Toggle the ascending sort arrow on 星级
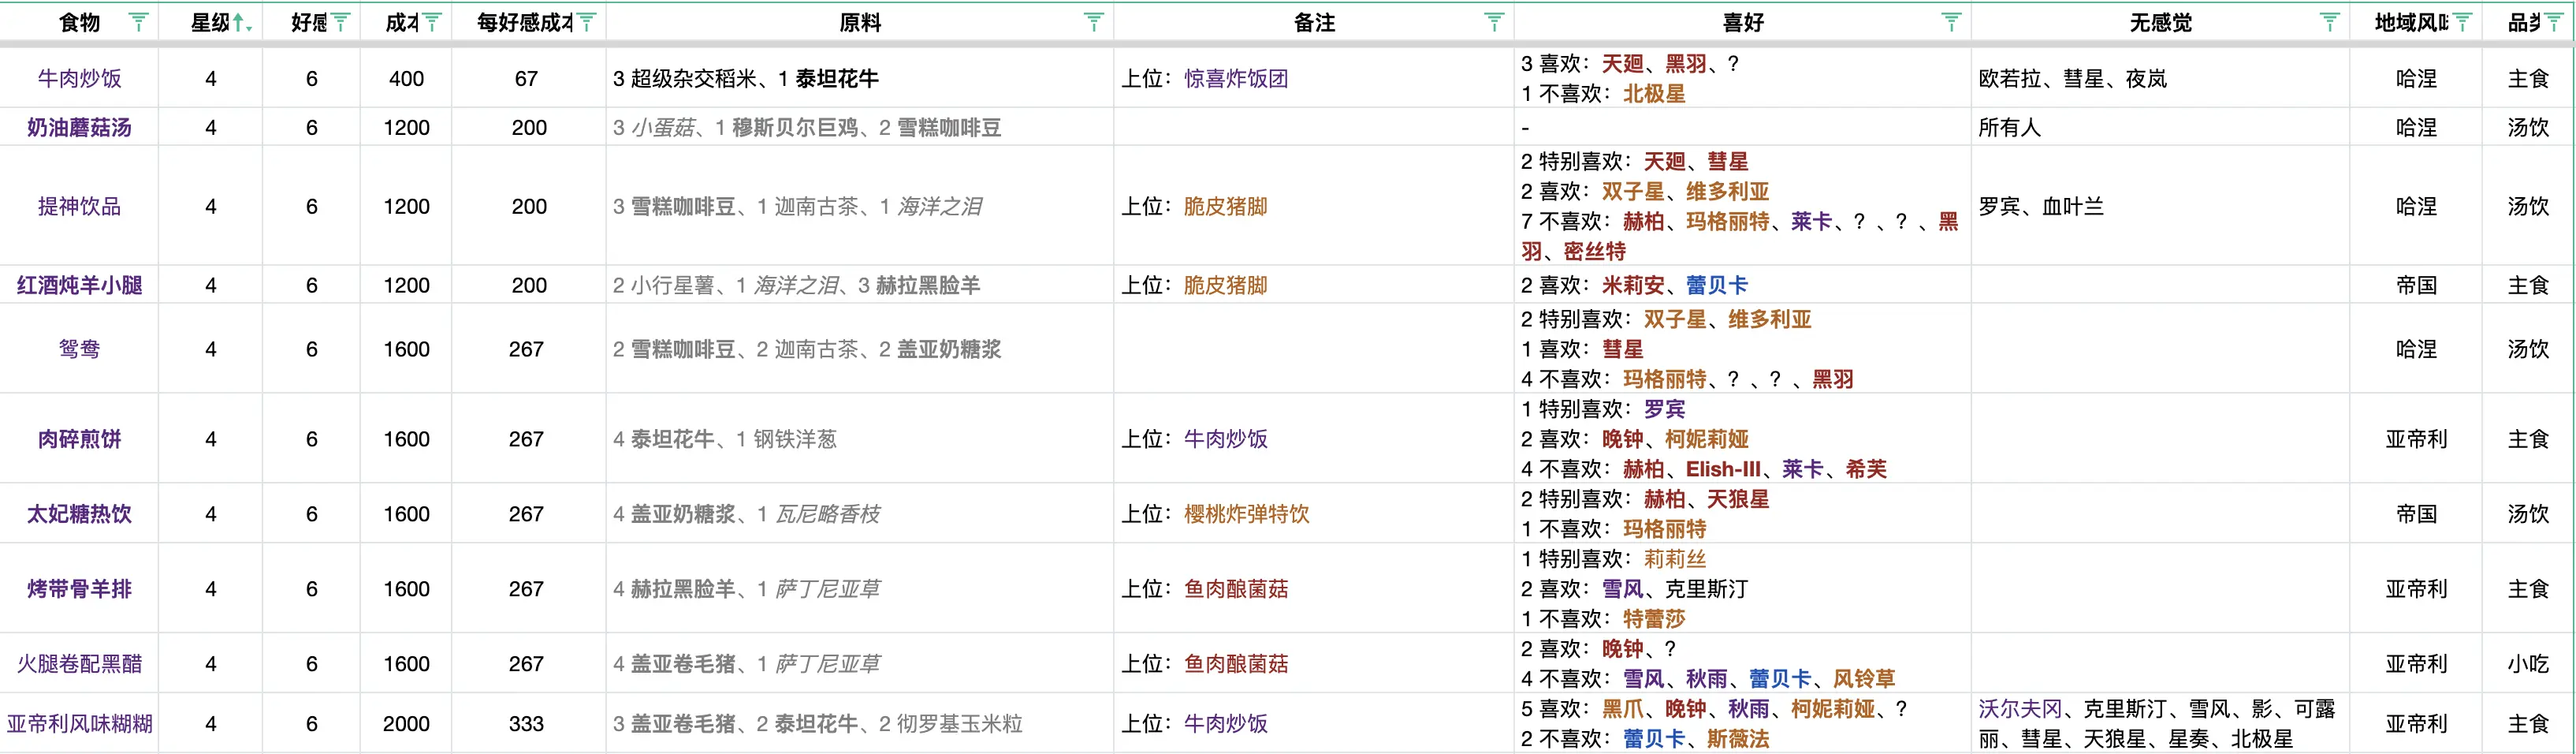The image size is (2576, 754). [x=237, y=20]
